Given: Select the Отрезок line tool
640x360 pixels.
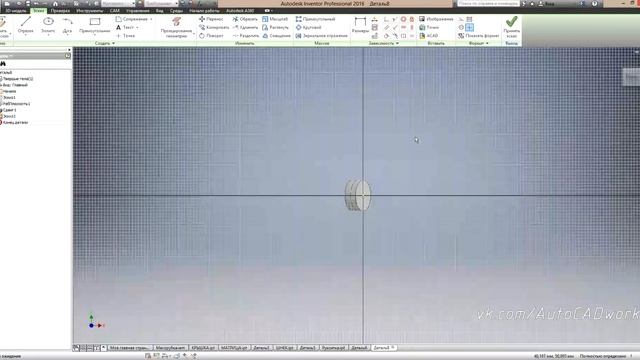Looking at the screenshot, I should click(26, 25).
